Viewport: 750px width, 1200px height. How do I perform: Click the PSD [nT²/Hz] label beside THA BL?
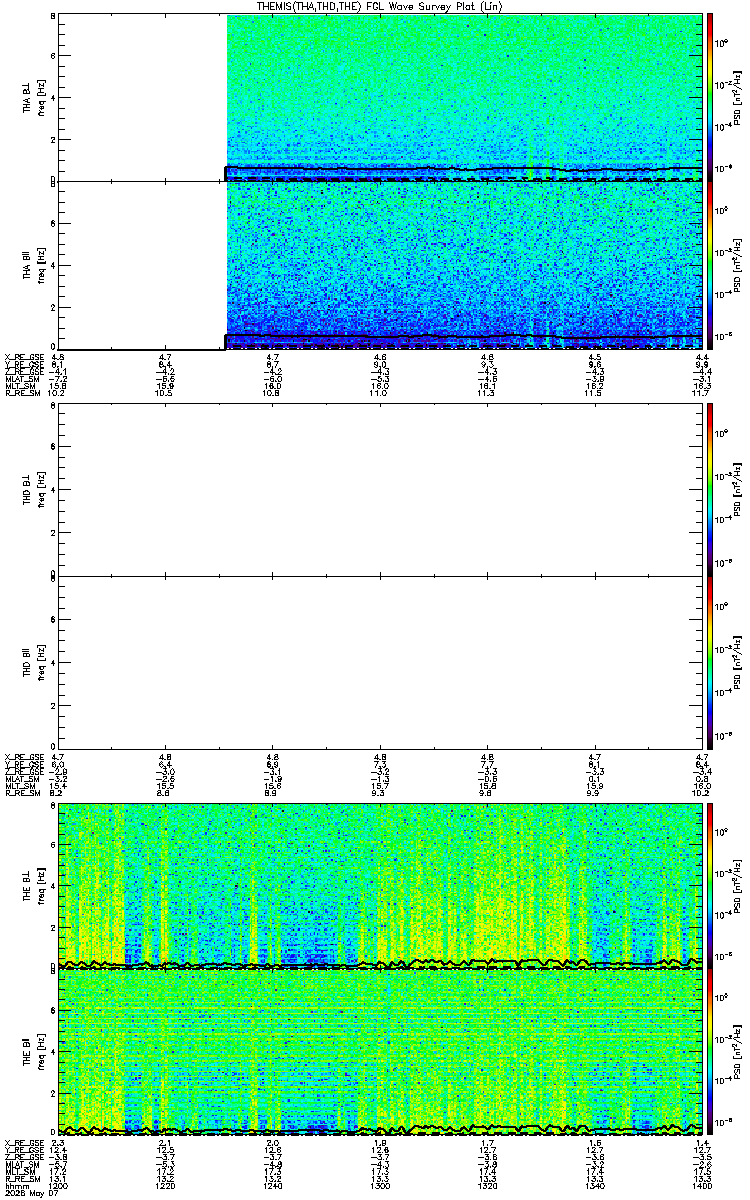(737, 97)
